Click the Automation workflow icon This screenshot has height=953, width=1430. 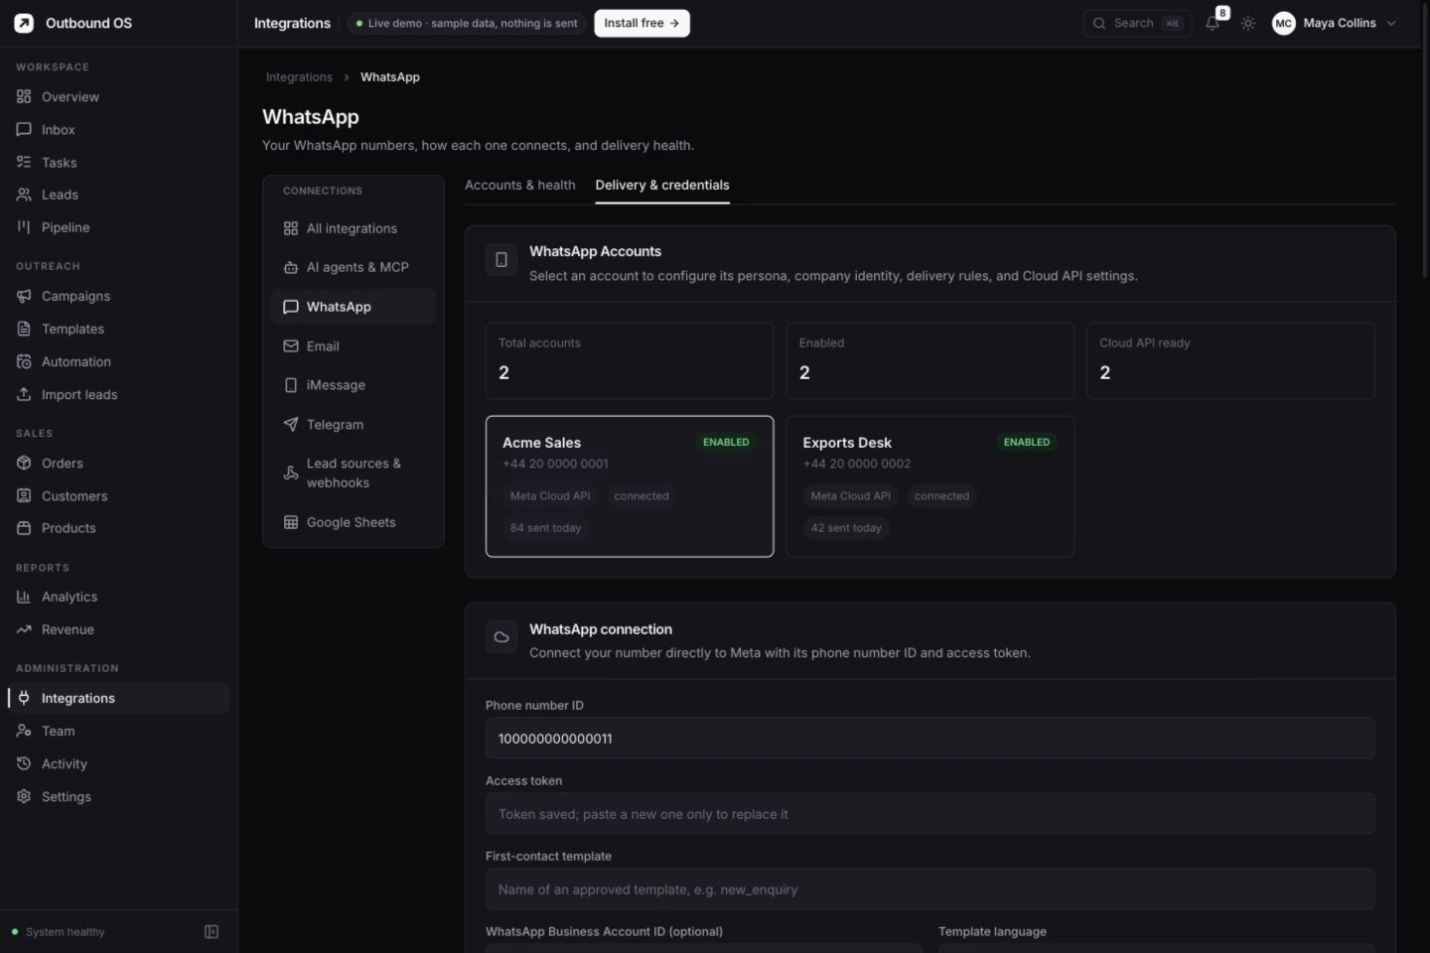tap(24, 362)
